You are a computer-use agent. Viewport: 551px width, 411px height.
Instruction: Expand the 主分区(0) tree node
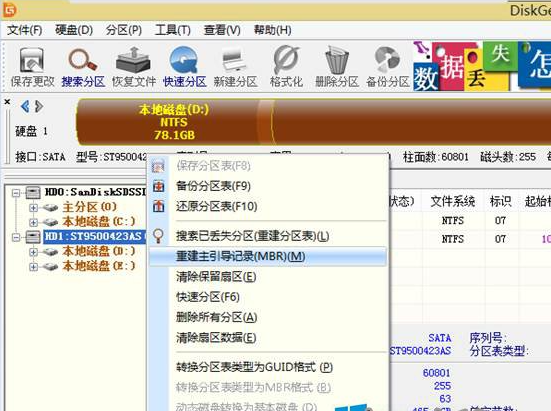click(33, 208)
